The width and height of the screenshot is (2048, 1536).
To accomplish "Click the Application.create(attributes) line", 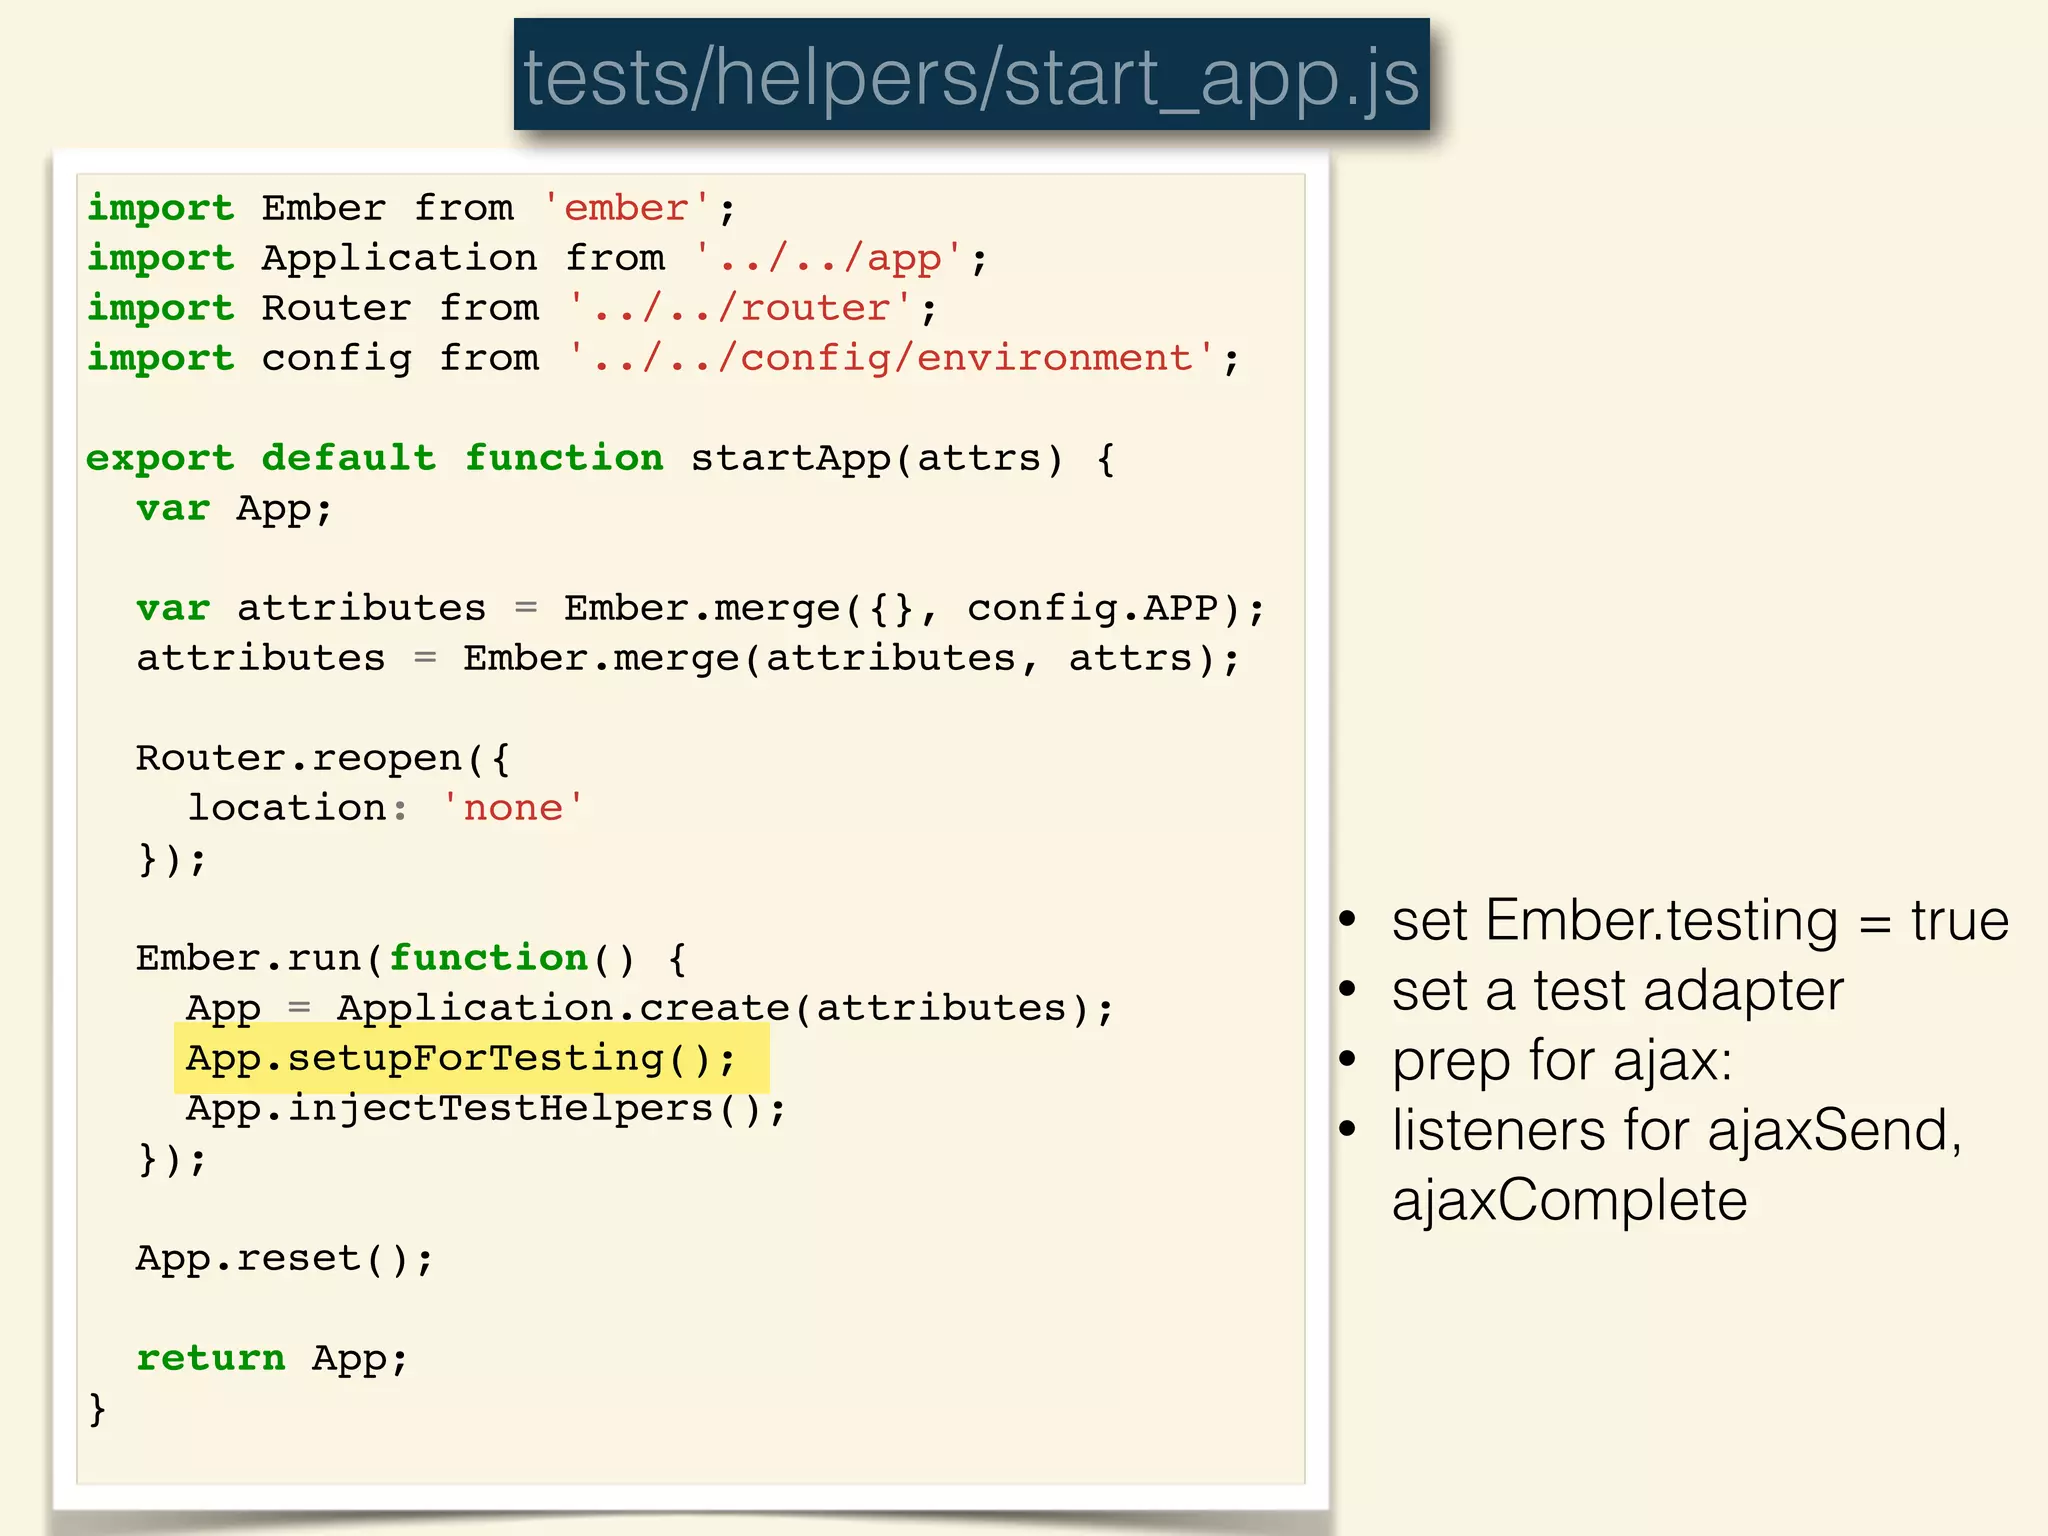I will pyautogui.click(x=650, y=1008).
